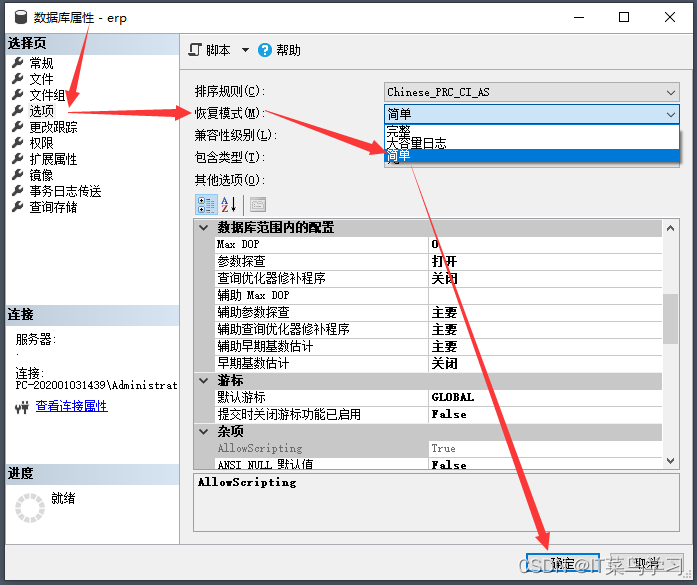Select 大容量日志 recovery model option
Viewport: 697px width, 585px height.
416,143
